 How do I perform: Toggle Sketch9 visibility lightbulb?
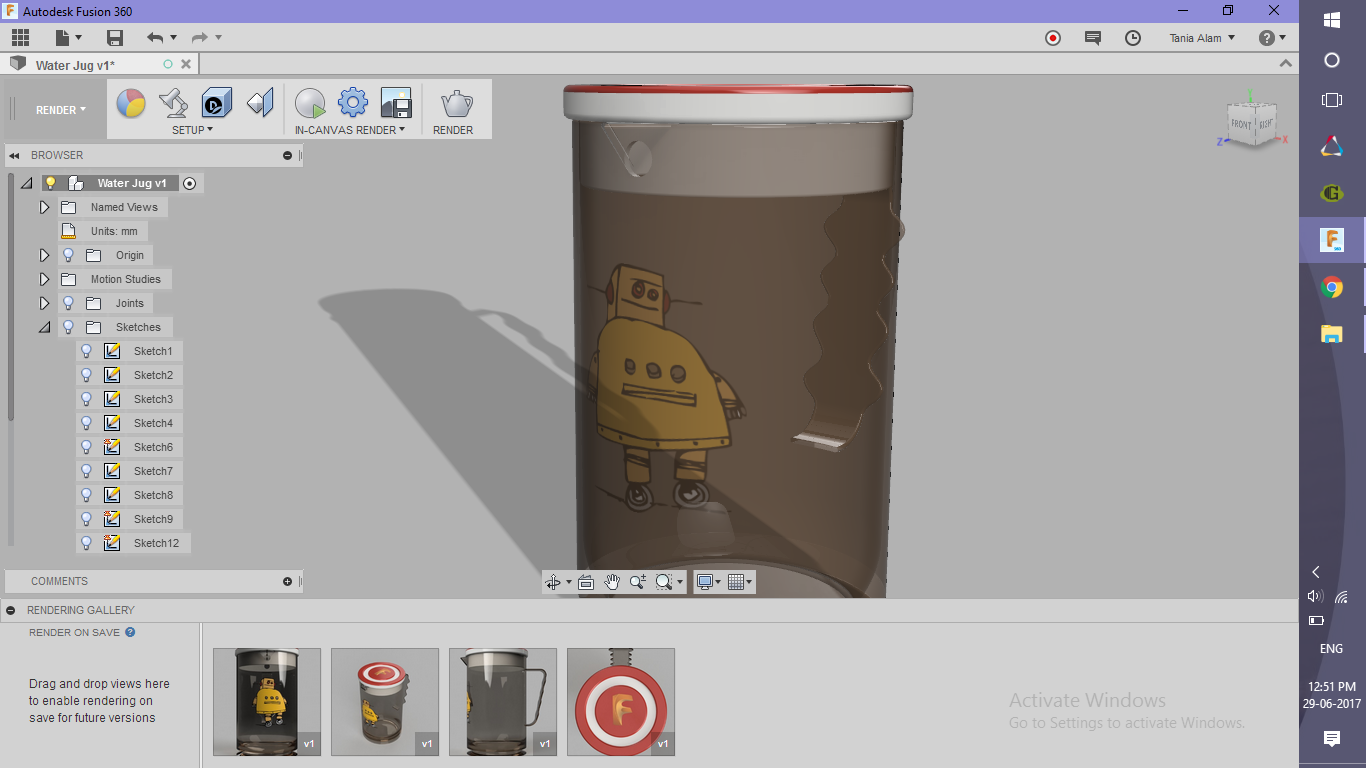click(86, 519)
